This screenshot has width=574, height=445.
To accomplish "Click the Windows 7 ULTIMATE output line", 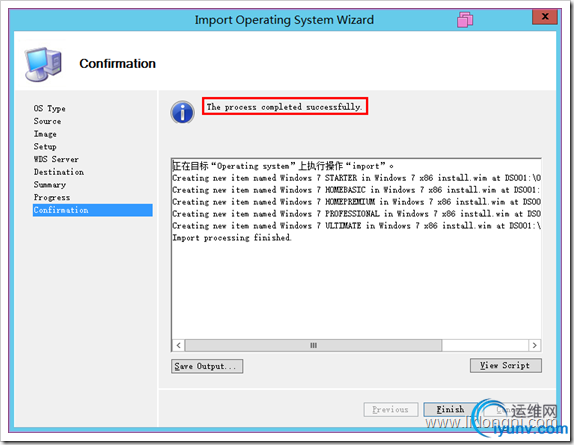I will click(x=356, y=226).
